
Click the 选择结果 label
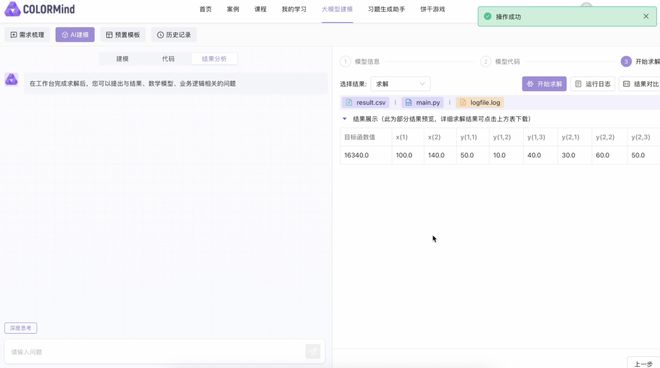353,84
